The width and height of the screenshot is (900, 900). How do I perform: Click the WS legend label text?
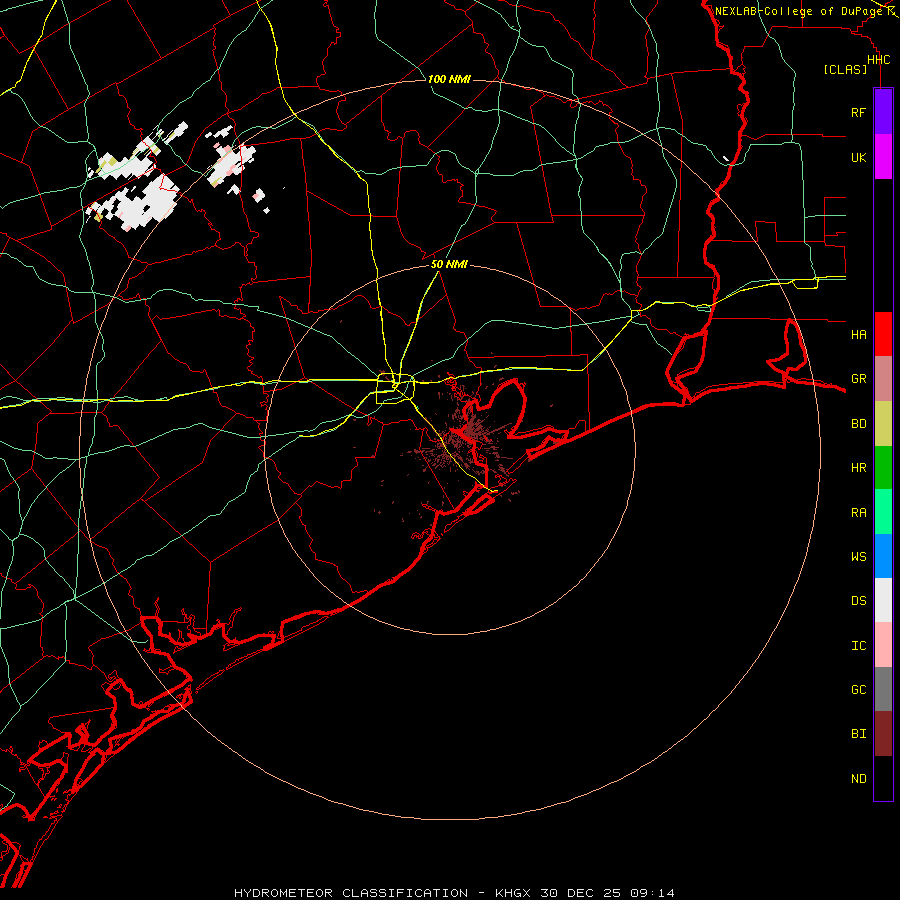tap(858, 556)
